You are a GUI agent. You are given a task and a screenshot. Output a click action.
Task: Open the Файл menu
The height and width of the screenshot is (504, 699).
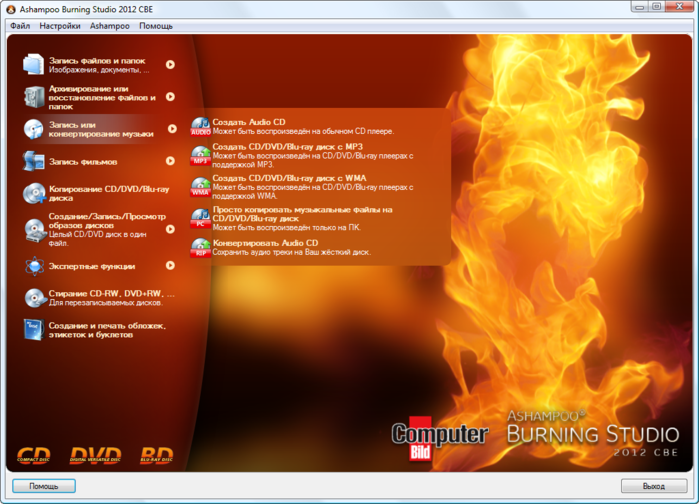click(x=20, y=26)
